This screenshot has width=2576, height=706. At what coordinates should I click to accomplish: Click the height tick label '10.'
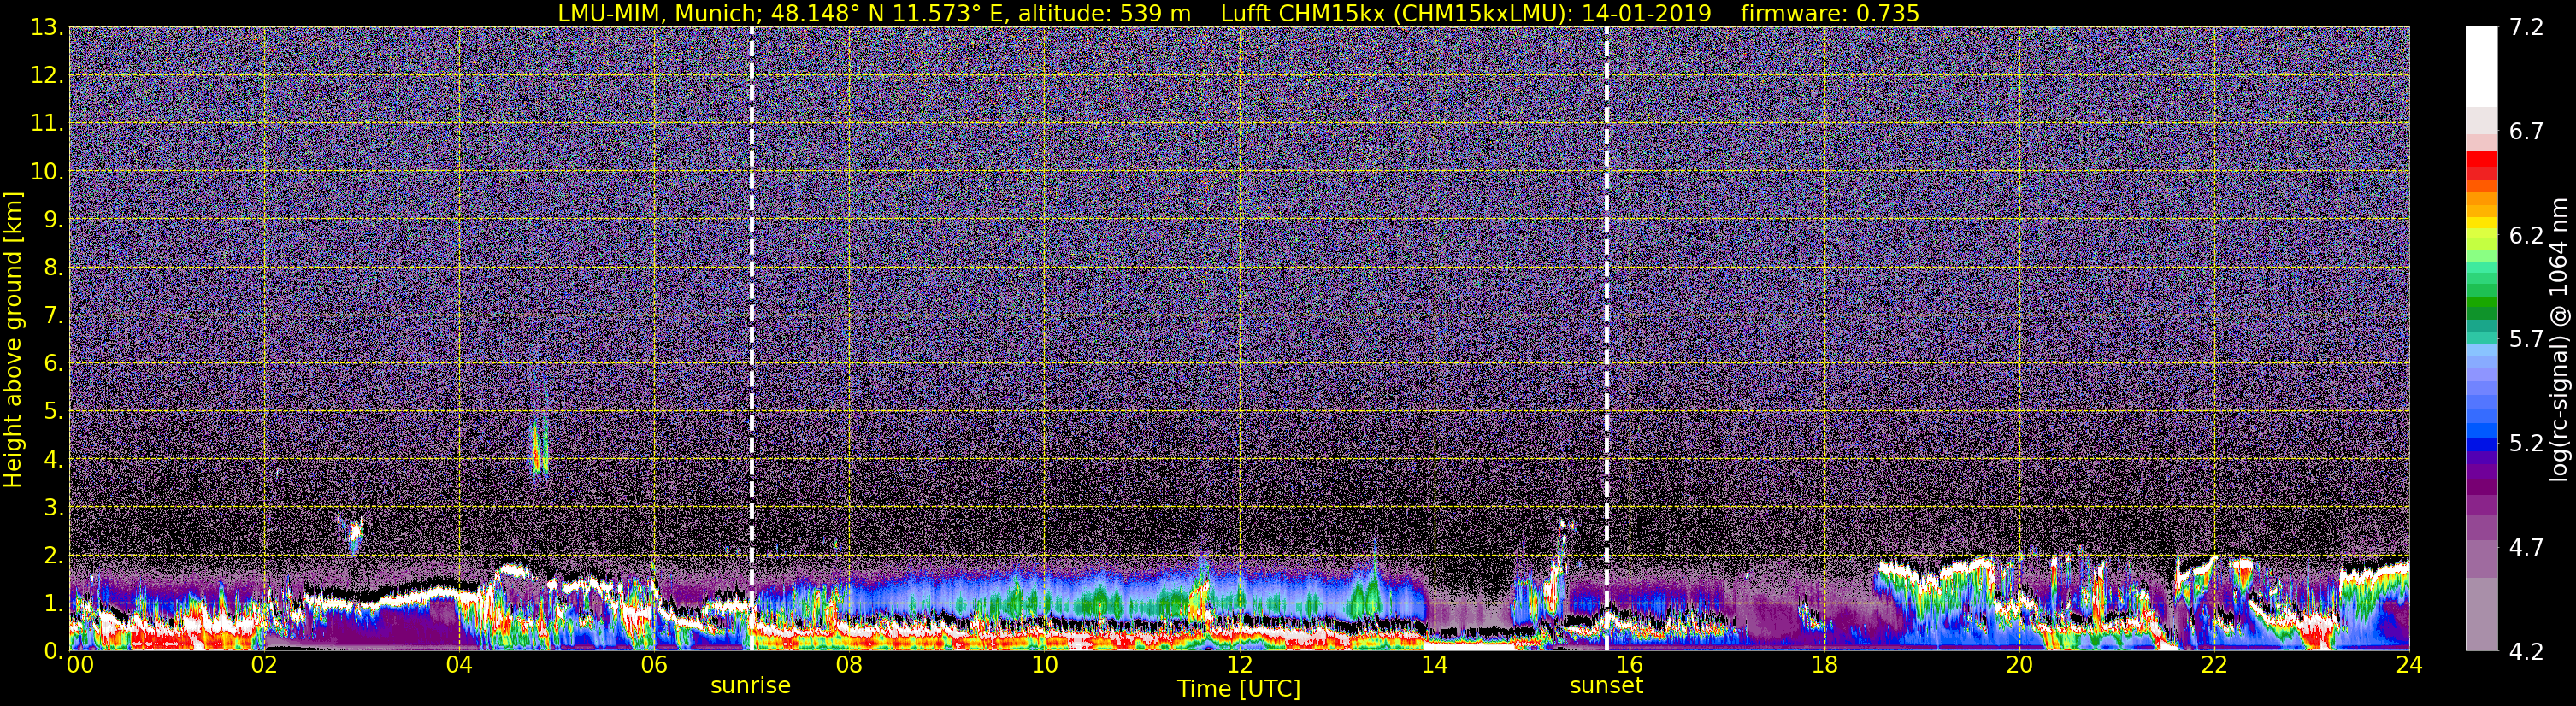(x=46, y=171)
